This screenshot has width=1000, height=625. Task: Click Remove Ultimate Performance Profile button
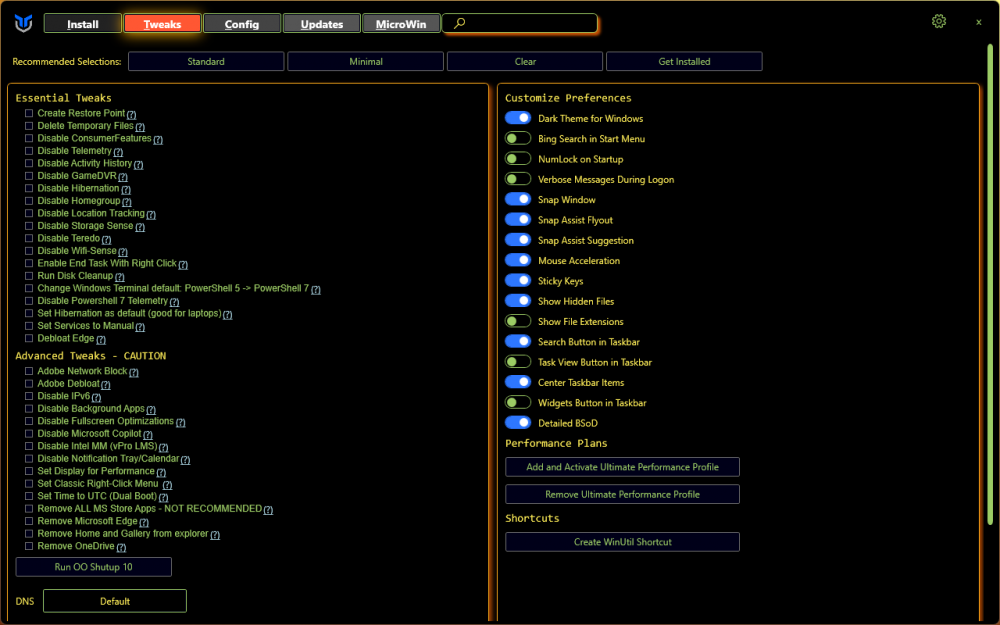622,494
